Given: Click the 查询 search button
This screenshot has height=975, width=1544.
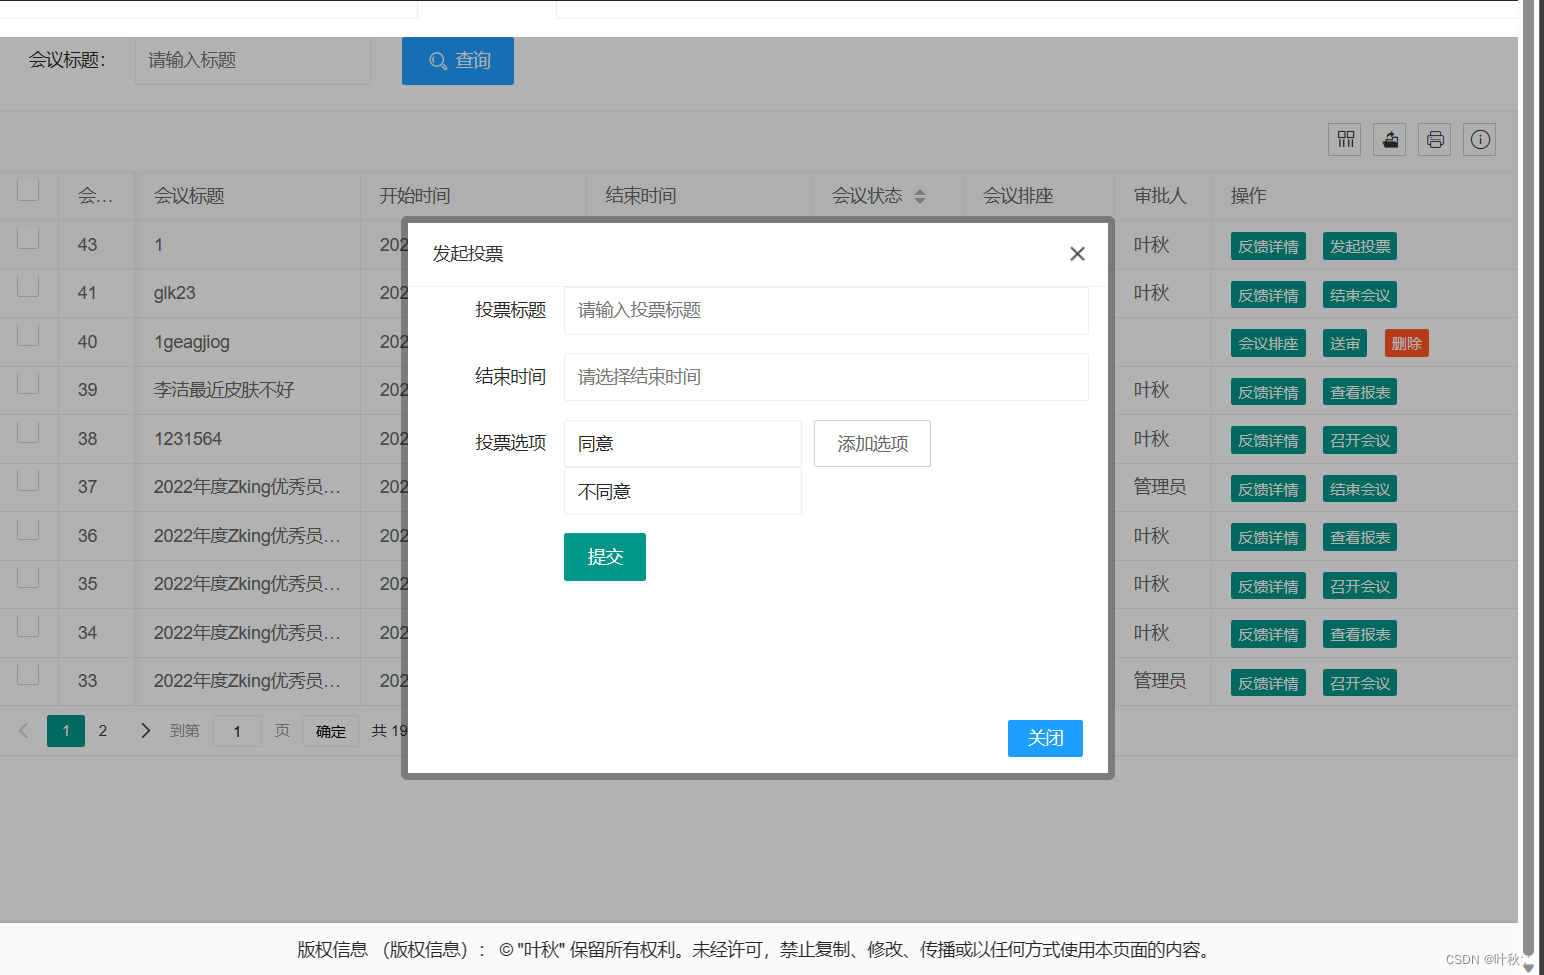Looking at the screenshot, I should click(458, 61).
